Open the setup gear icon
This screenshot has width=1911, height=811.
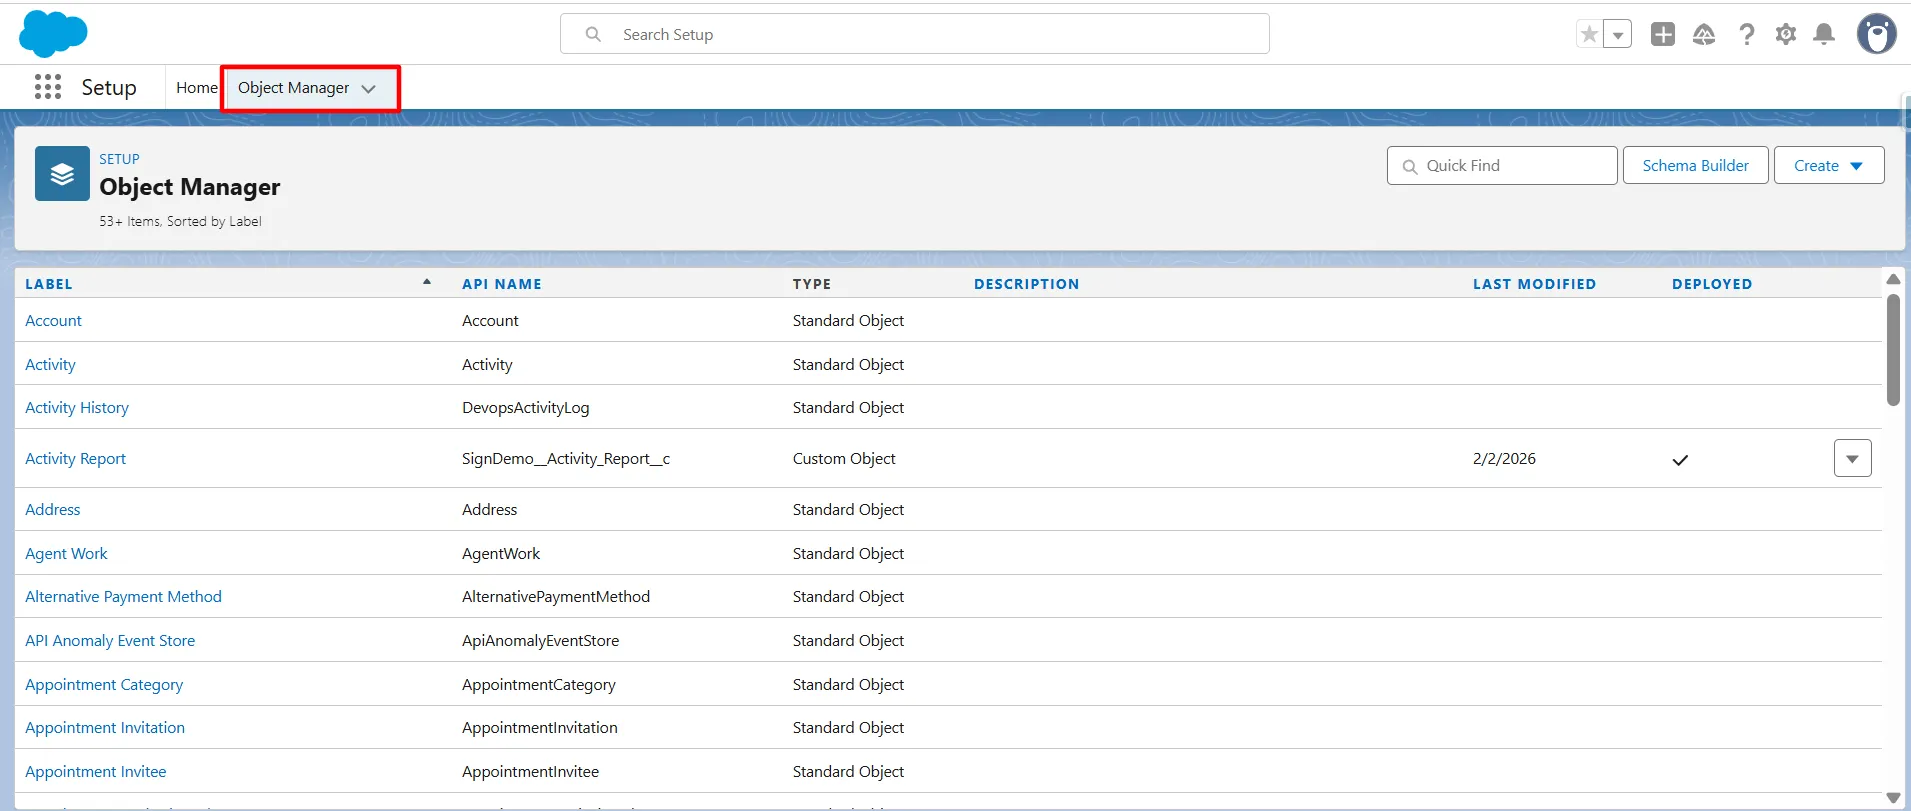(x=1786, y=34)
